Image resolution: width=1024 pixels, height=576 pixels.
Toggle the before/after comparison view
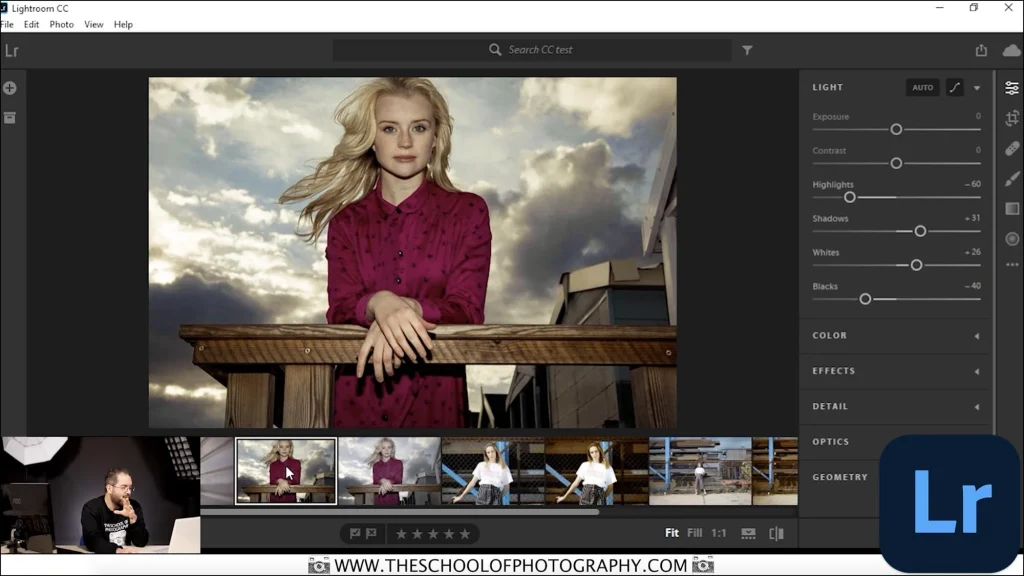776,533
